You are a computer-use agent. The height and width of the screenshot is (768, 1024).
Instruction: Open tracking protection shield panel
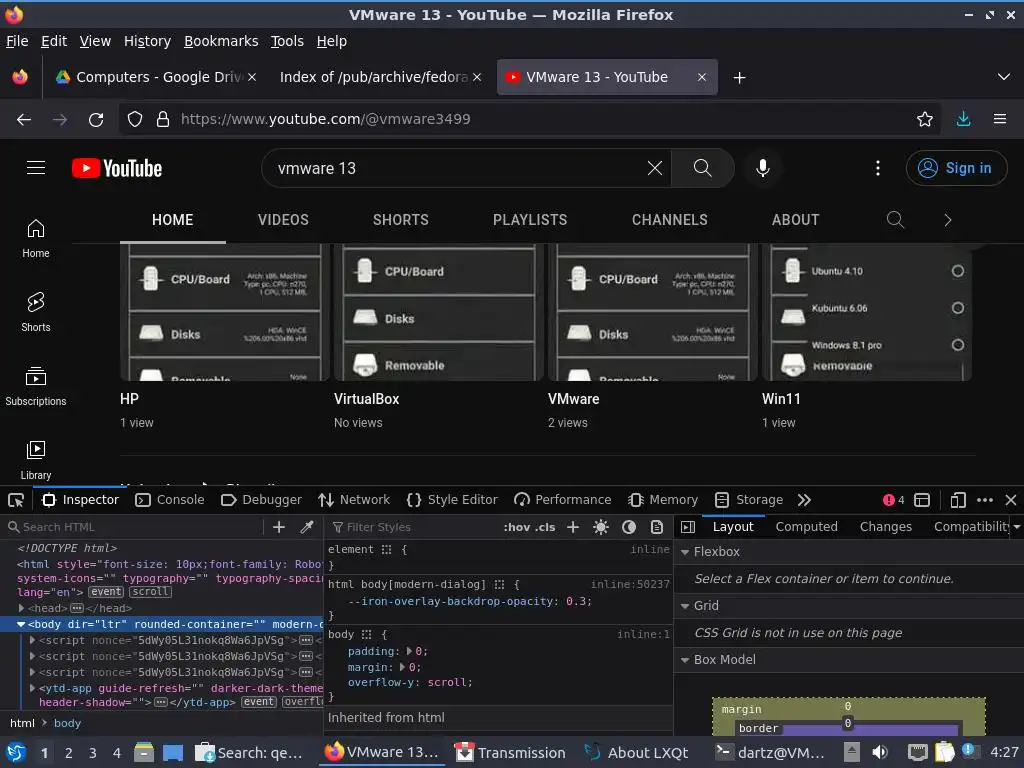point(135,119)
